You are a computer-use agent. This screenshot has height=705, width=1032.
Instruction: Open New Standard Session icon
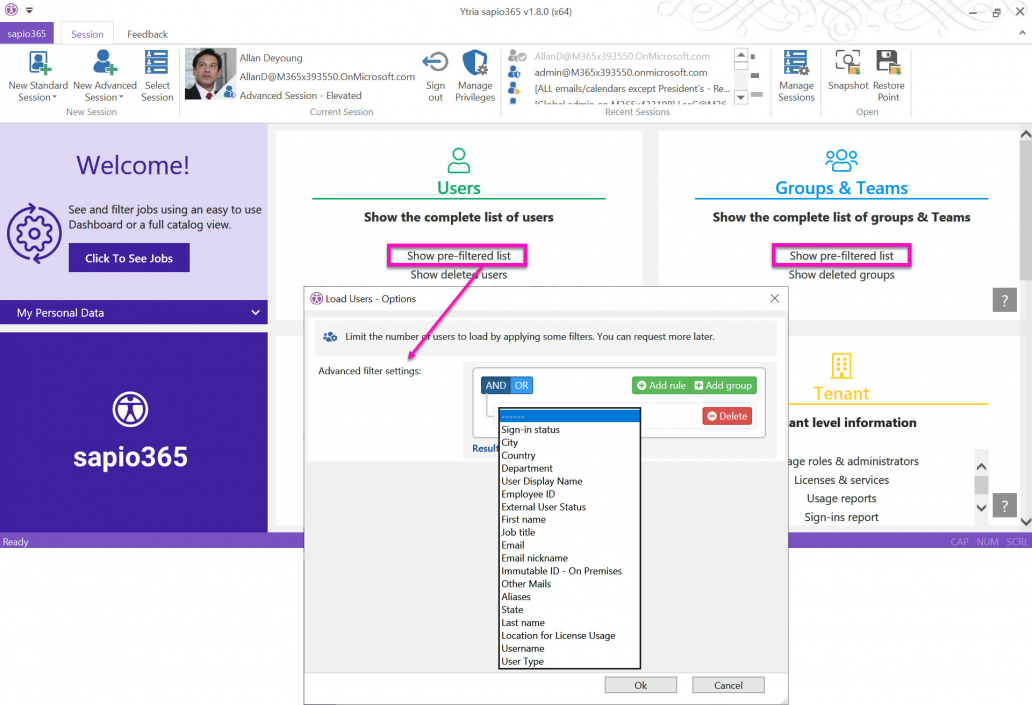[x=38, y=63]
